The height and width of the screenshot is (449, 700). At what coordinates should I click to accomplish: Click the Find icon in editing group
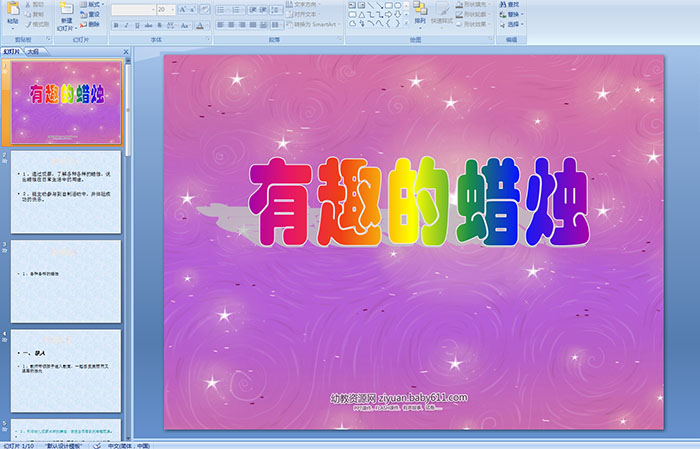[x=511, y=4]
